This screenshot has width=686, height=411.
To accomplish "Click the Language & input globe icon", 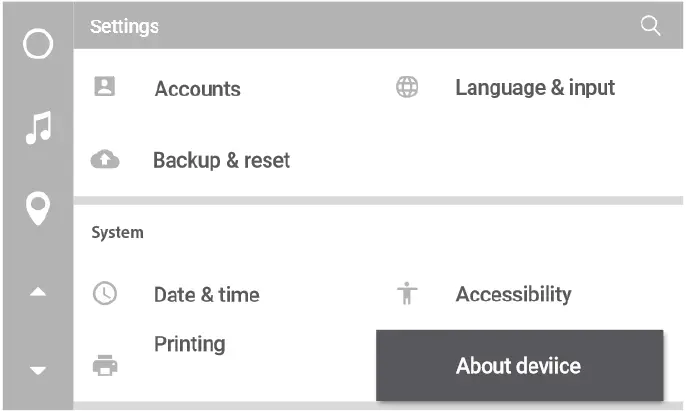I will 407,87.
